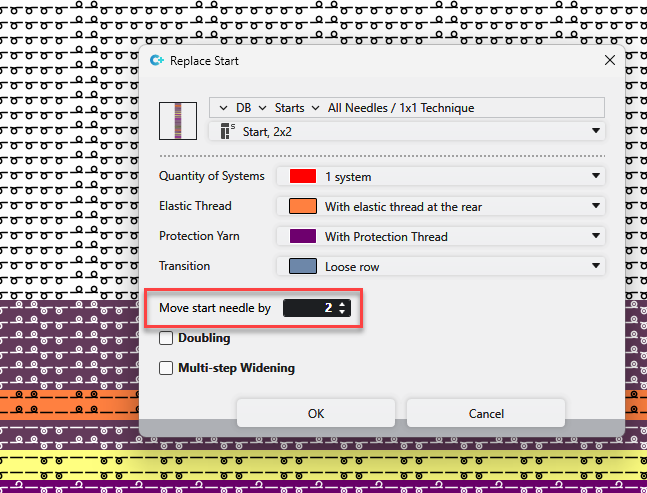Viewport: 647px width, 493px height.
Task: Click the orange elastic thread swatch
Action: pos(303,207)
